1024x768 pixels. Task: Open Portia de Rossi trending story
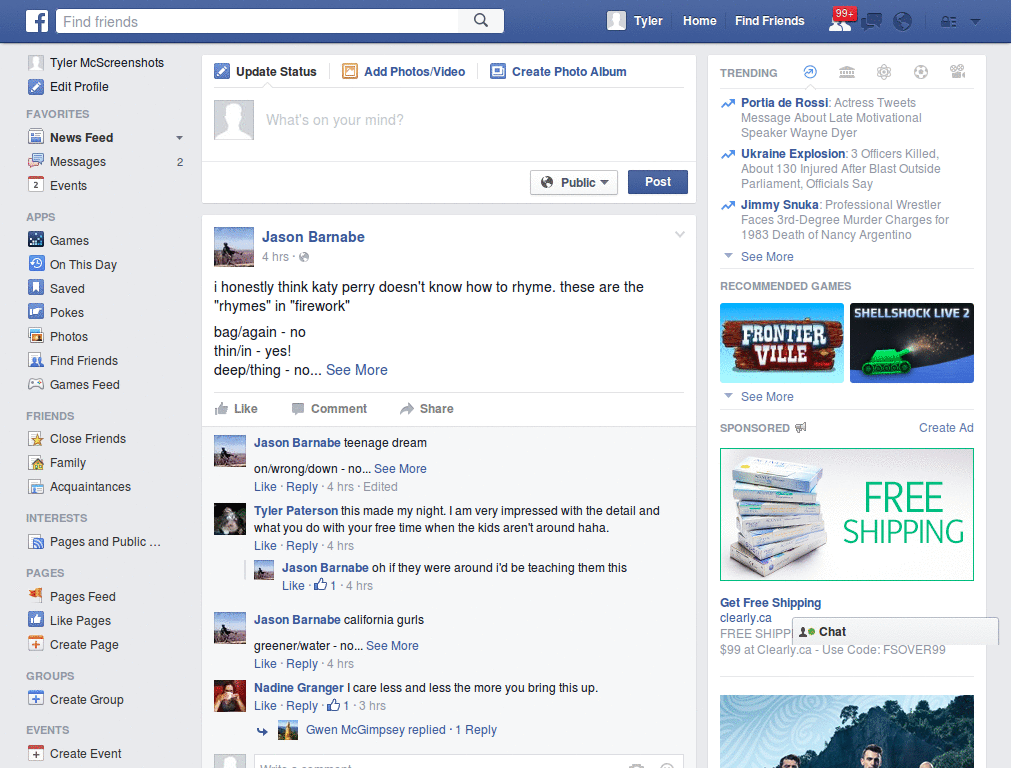(784, 103)
